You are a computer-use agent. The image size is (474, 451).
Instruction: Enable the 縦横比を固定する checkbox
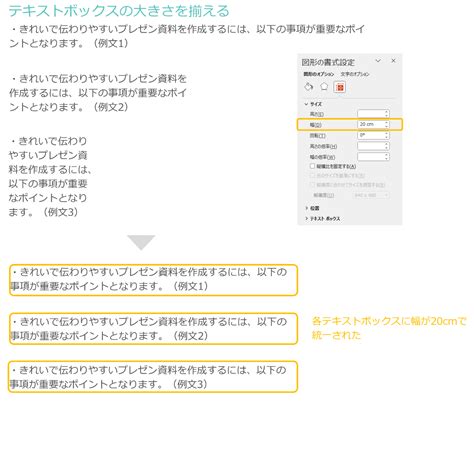click(312, 166)
